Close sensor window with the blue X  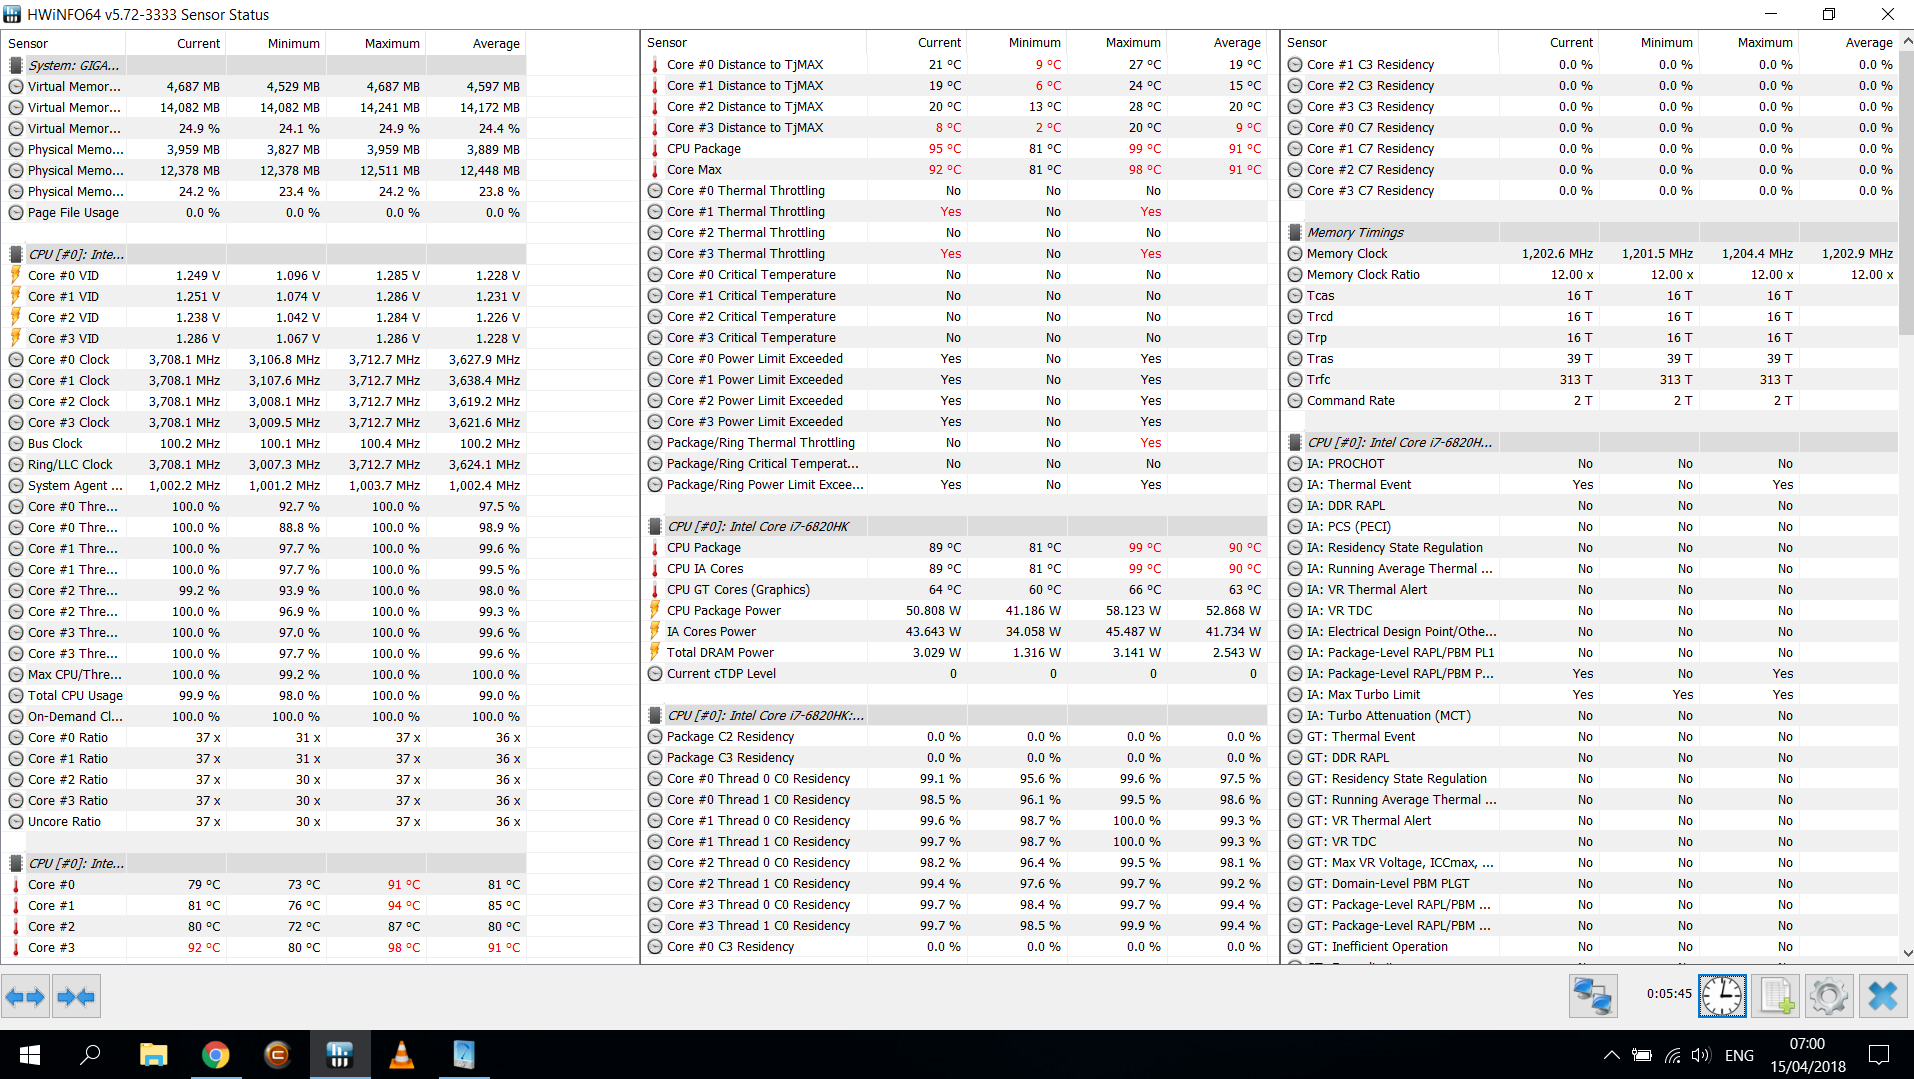(1883, 996)
